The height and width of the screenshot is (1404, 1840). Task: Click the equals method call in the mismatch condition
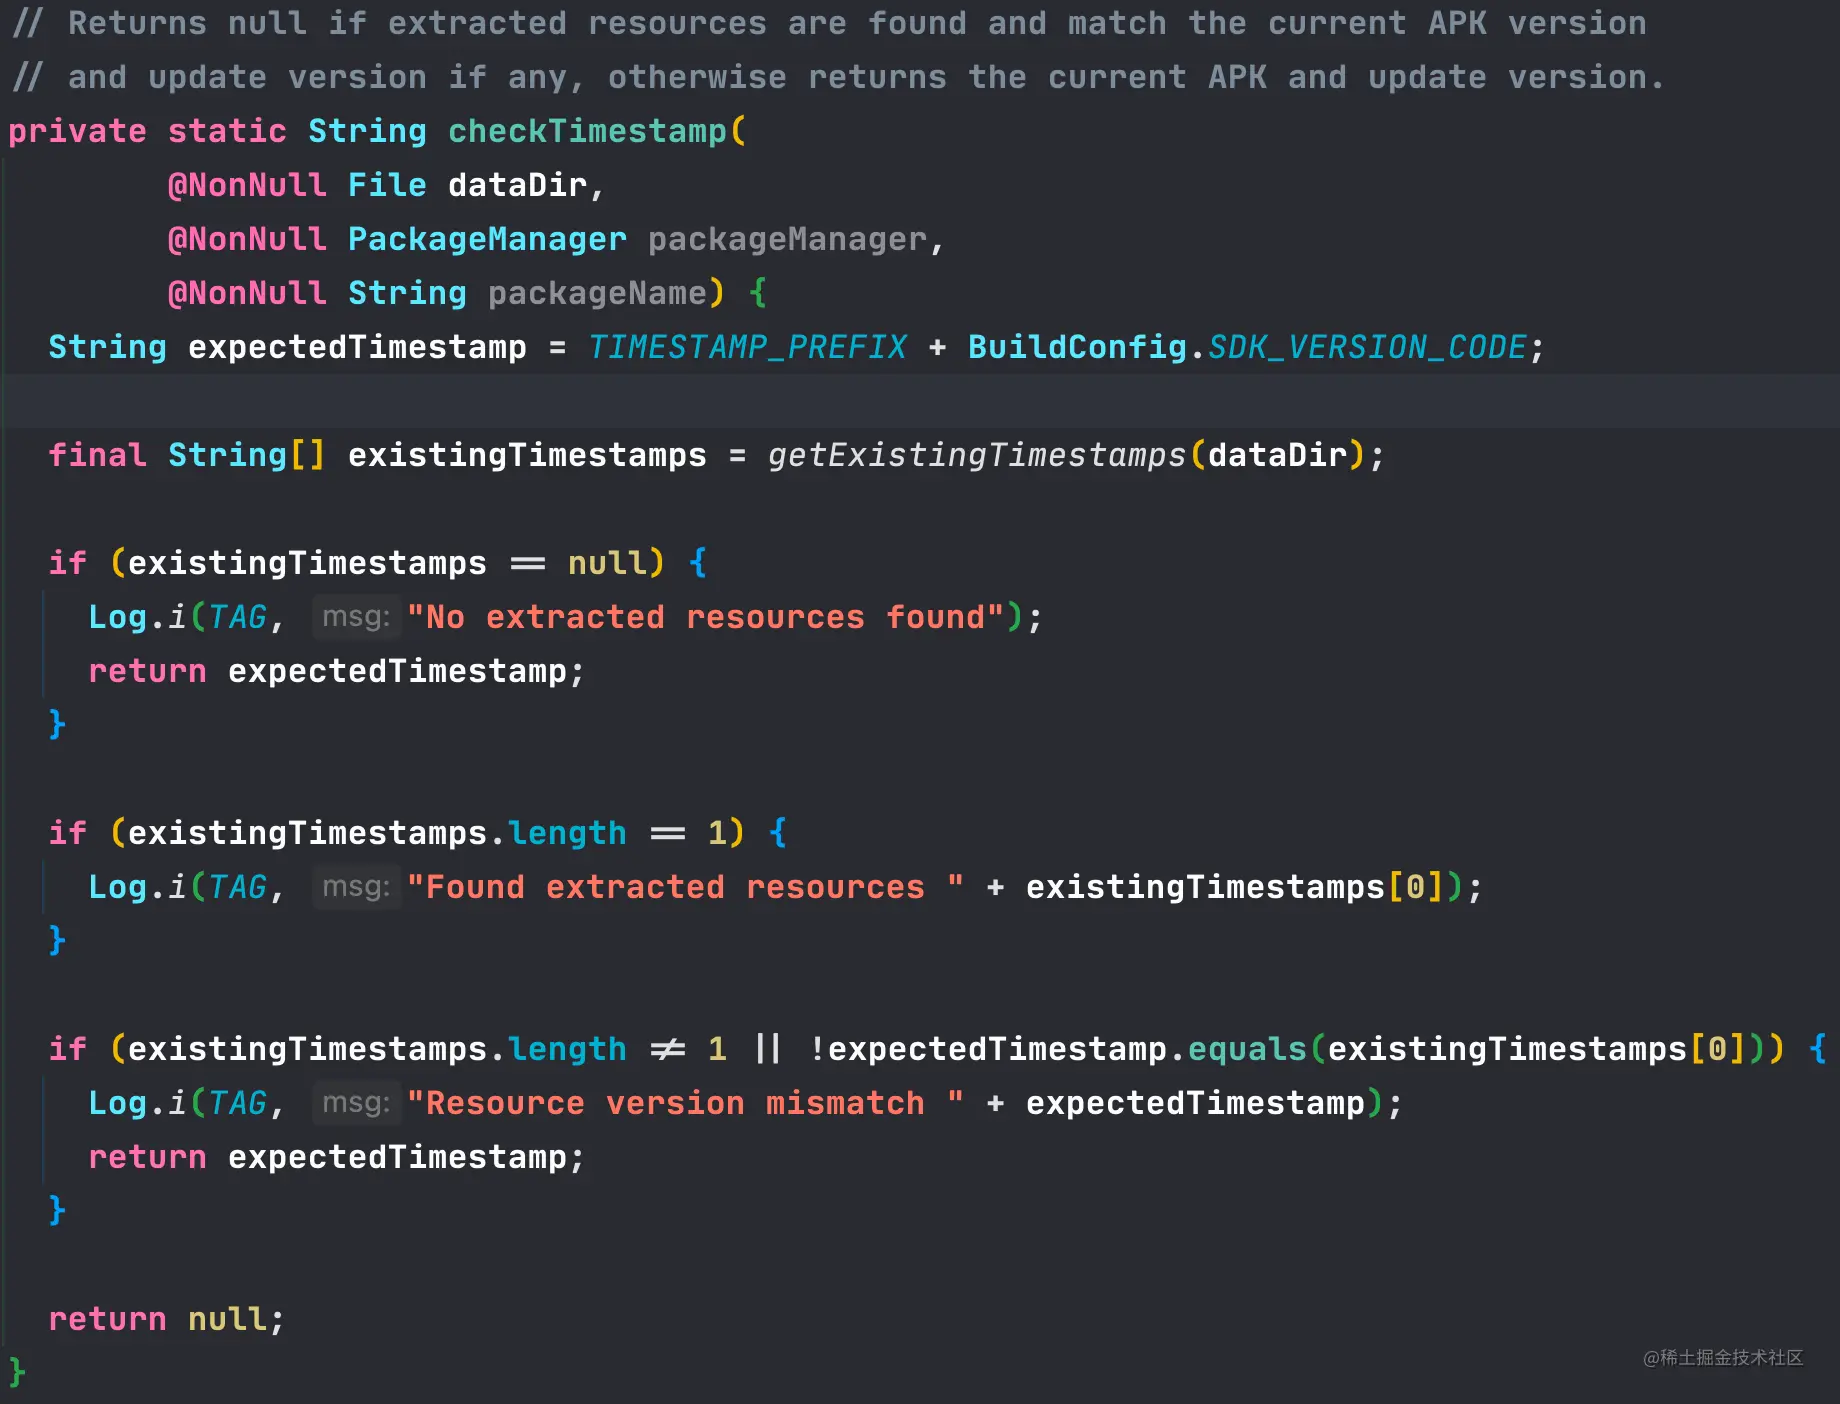click(1247, 1049)
